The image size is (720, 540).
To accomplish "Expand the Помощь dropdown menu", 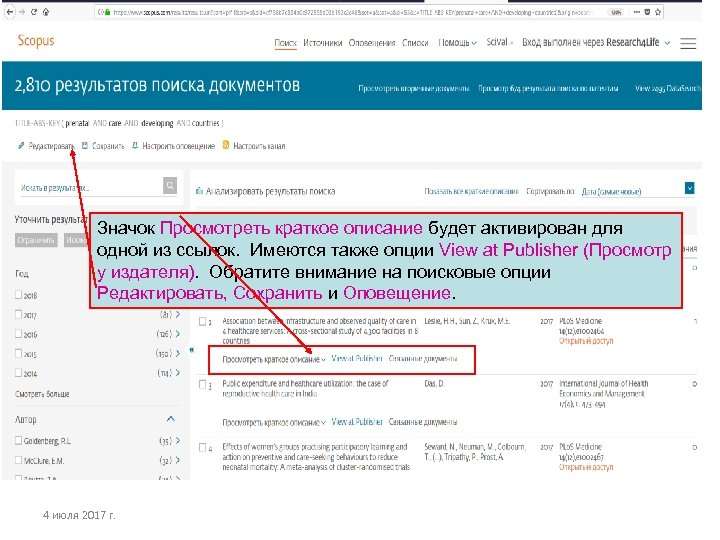I will 457,43.
